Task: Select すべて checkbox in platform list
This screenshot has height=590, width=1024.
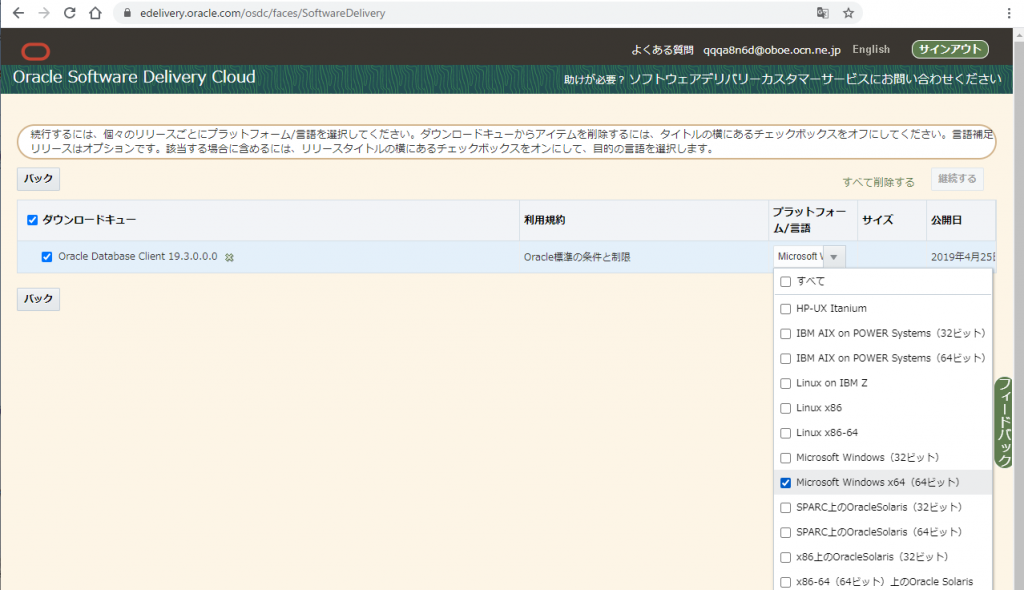Action: pos(785,282)
